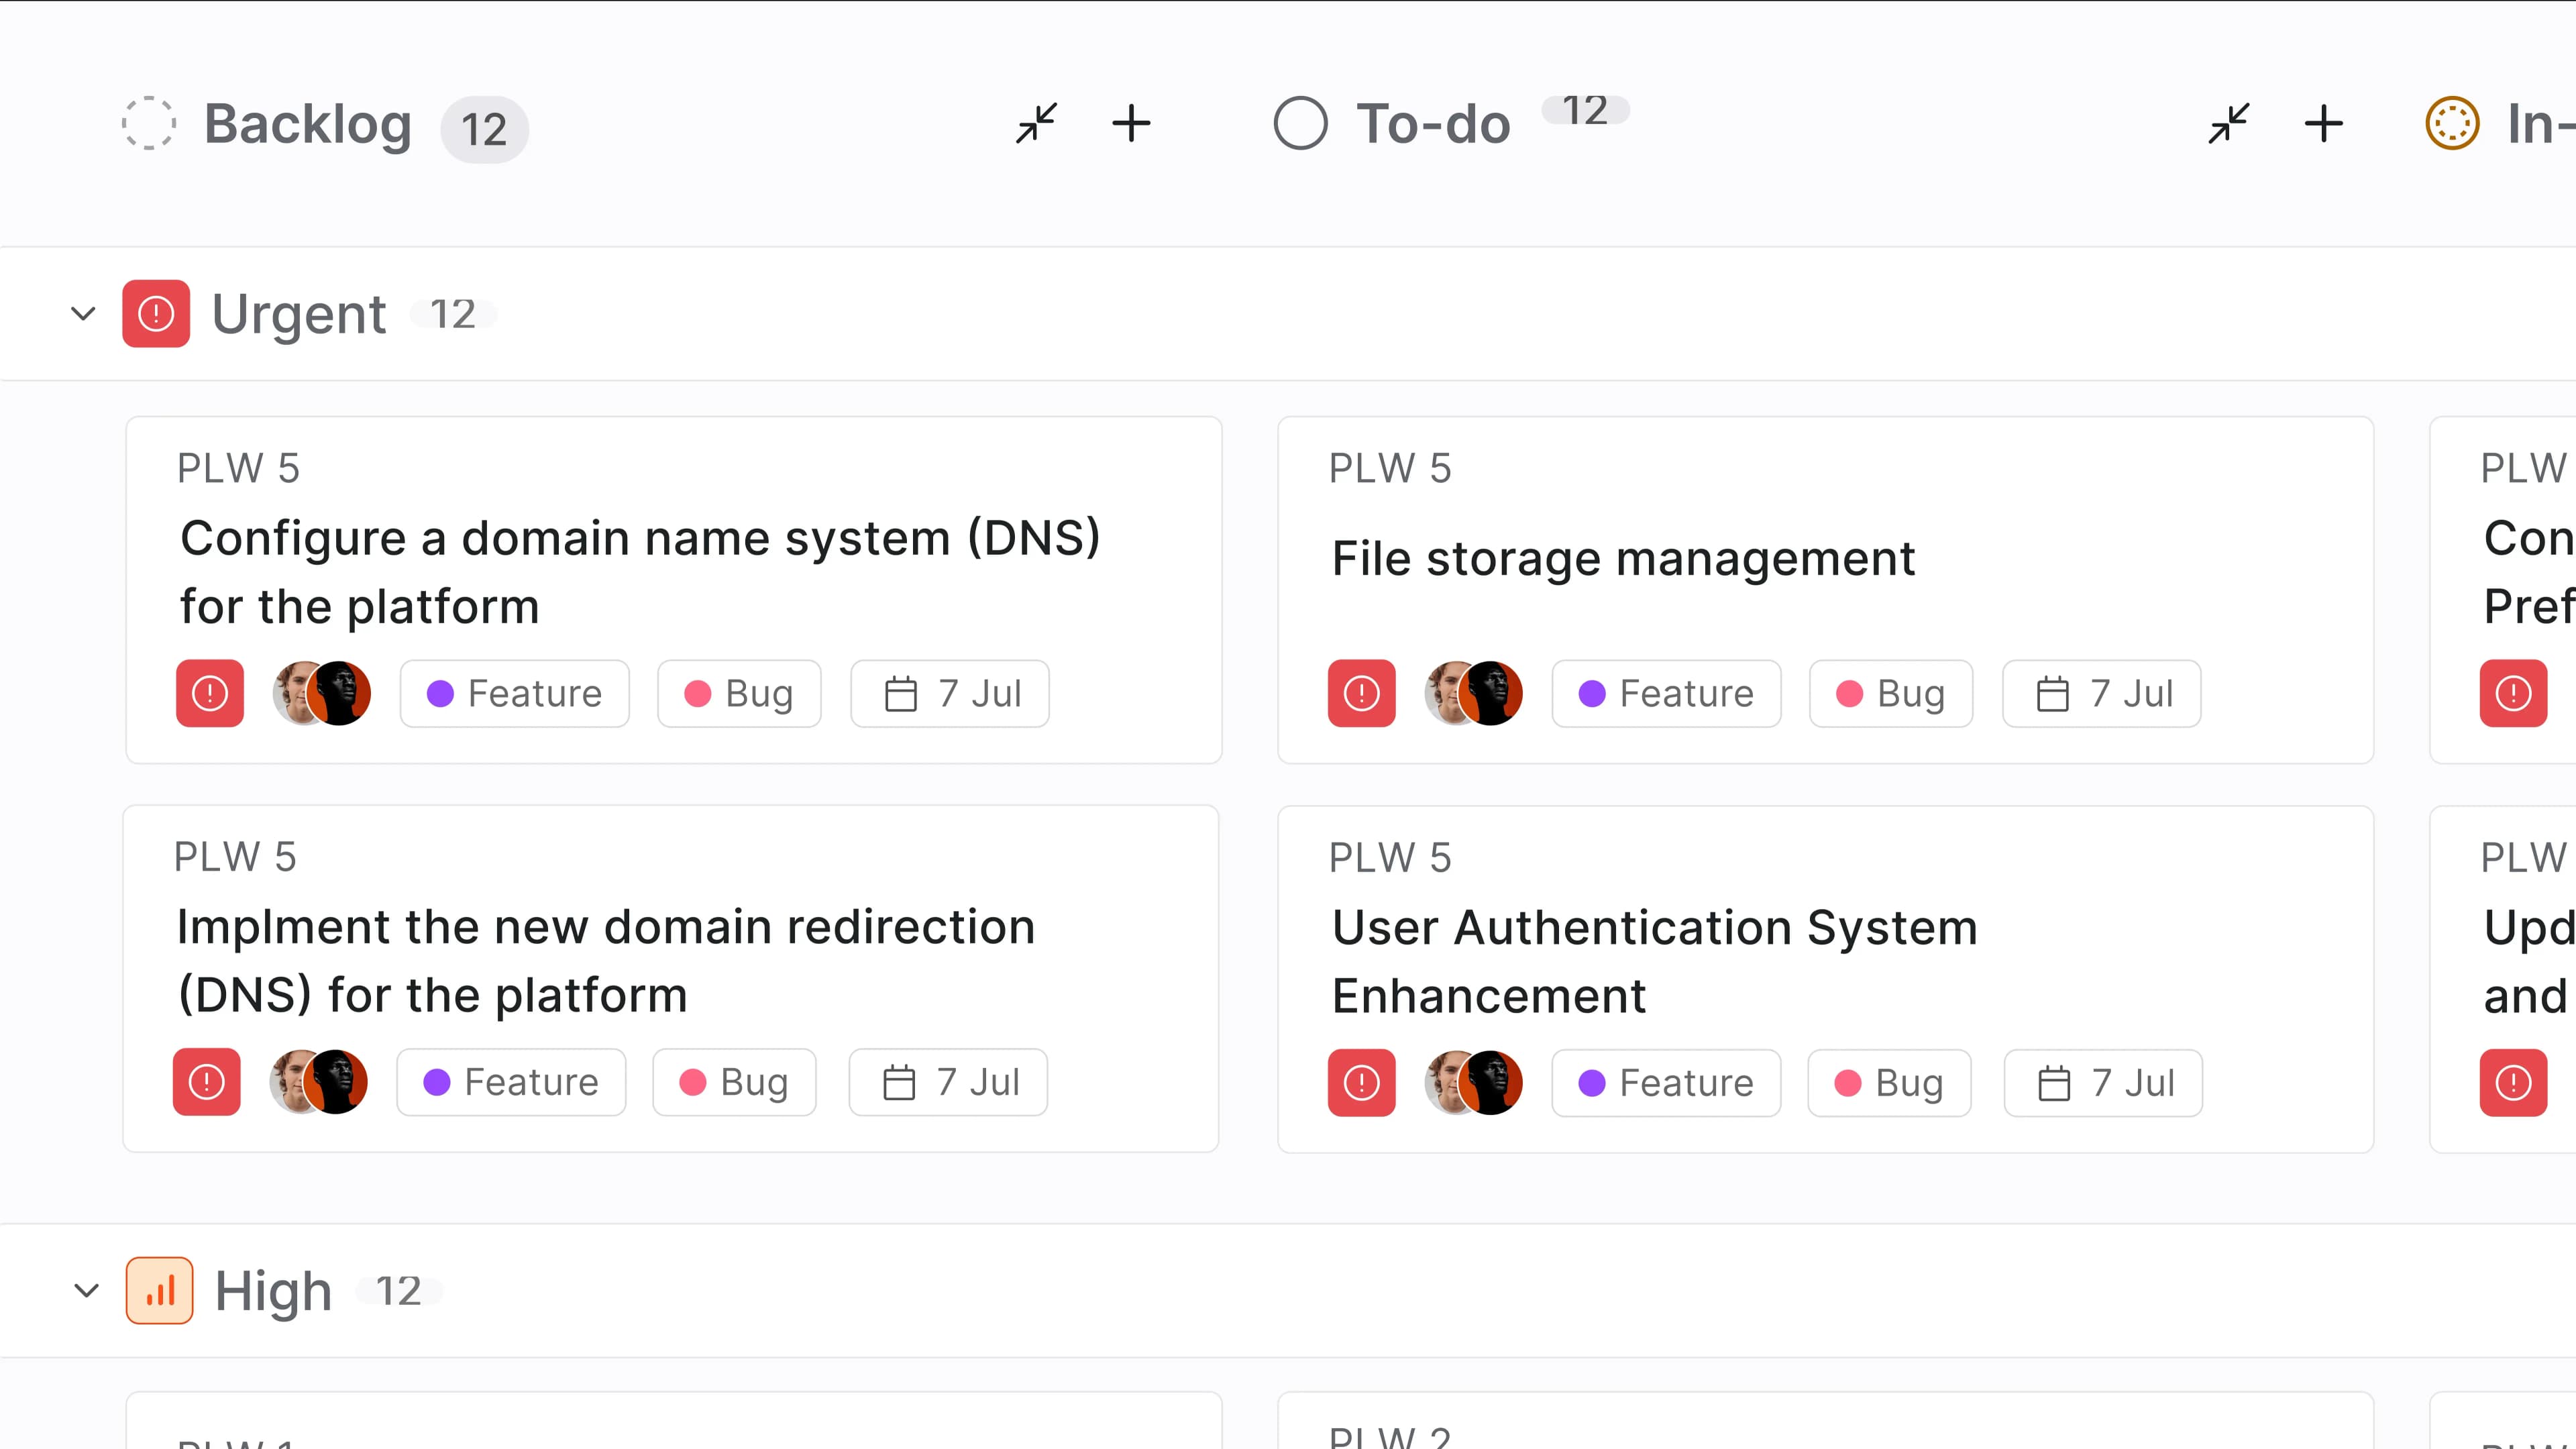The image size is (2576, 1449).
Task: Click Bug label on User Authentication card
Action: 1888,1082
